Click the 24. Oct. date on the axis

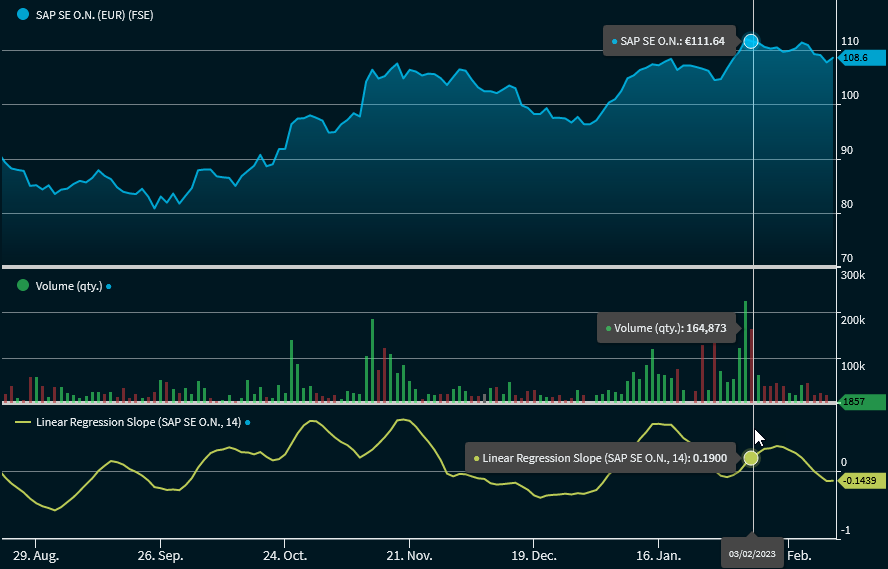tap(284, 554)
